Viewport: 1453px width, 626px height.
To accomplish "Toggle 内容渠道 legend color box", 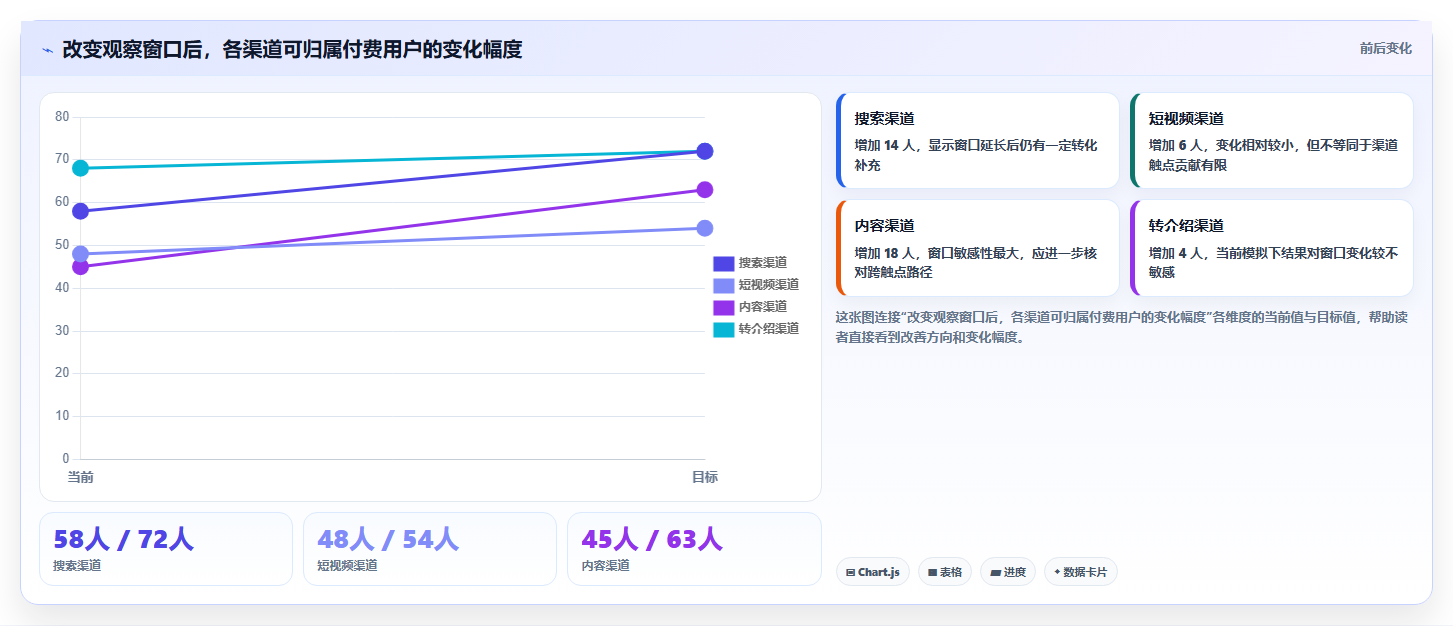I will pos(723,307).
